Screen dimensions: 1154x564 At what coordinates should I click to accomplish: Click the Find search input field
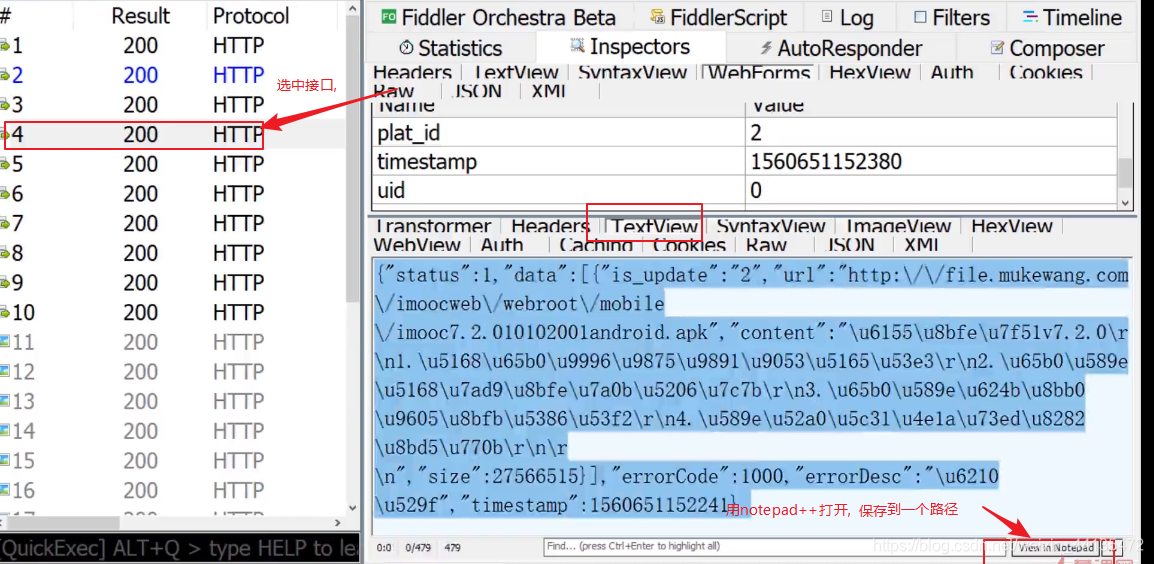pos(774,547)
